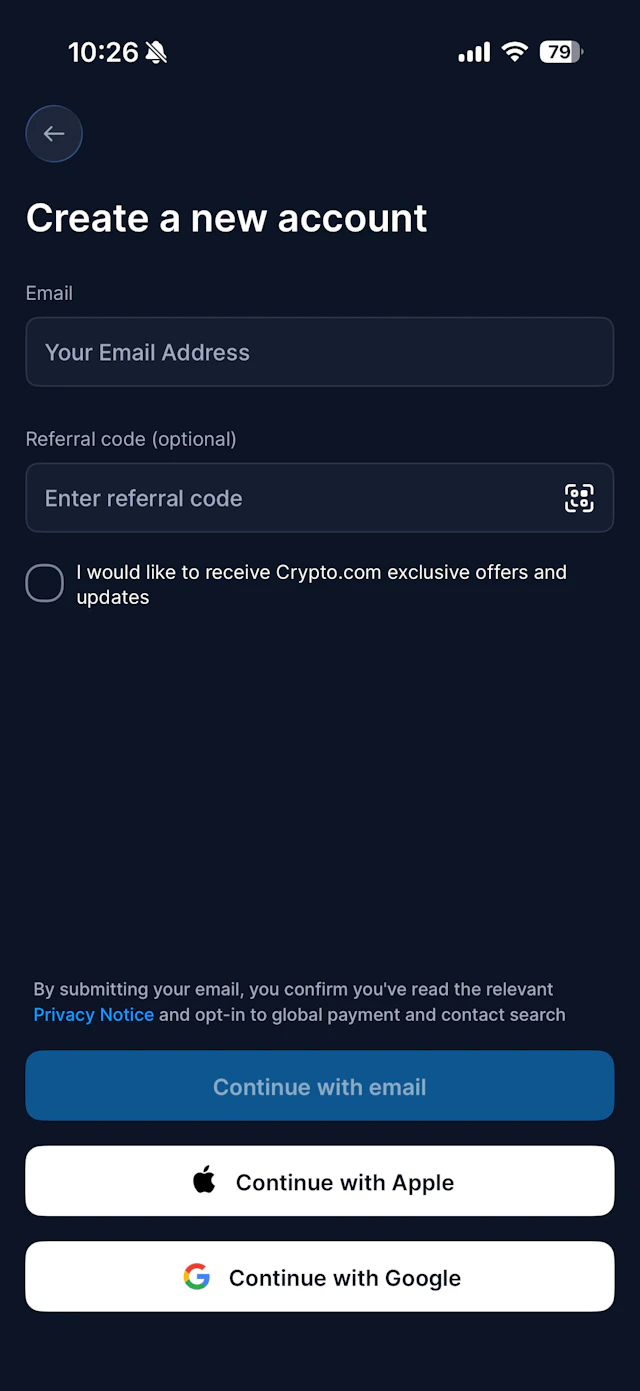Click the Continue with email button
This screenshot has width=640, height=1391.
(320, 1086)
